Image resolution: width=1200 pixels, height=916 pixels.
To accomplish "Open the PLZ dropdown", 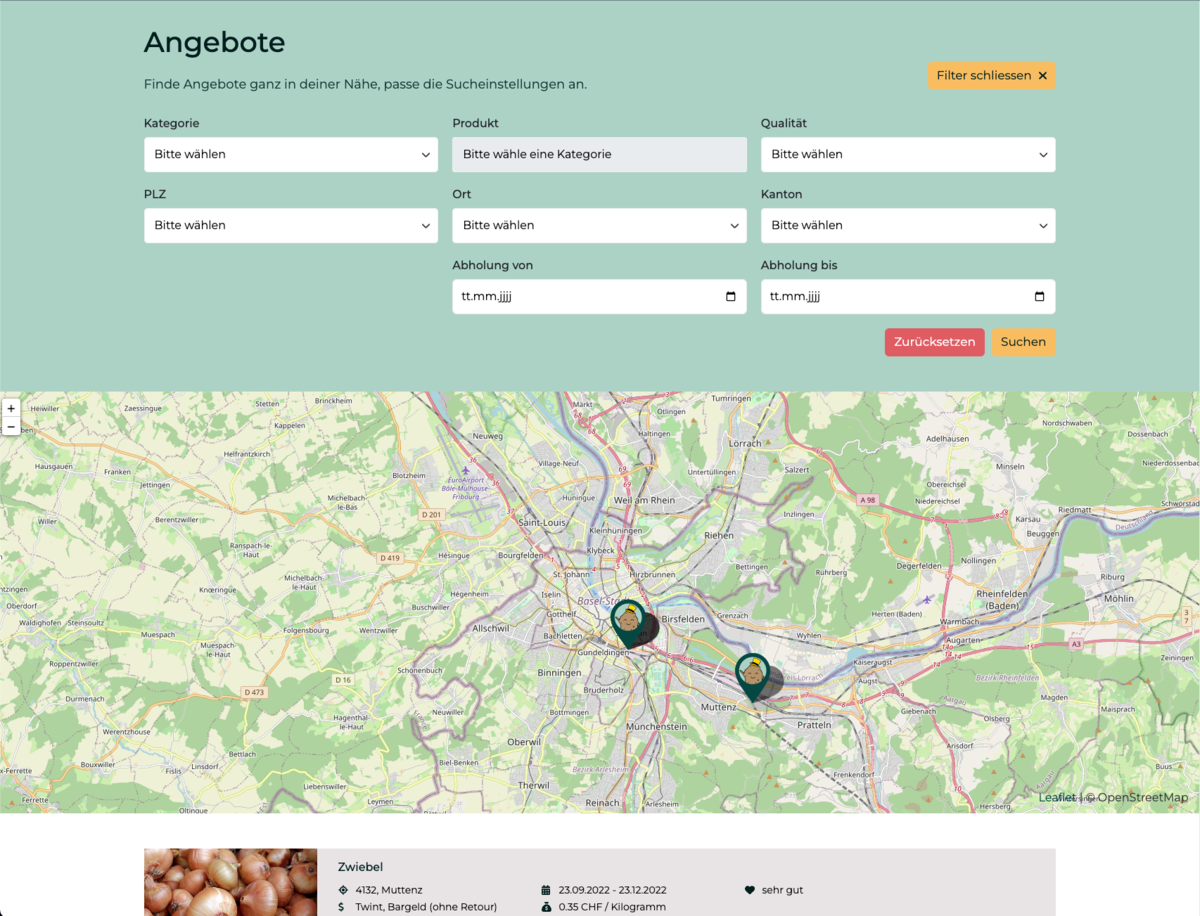I will [290, 226].
